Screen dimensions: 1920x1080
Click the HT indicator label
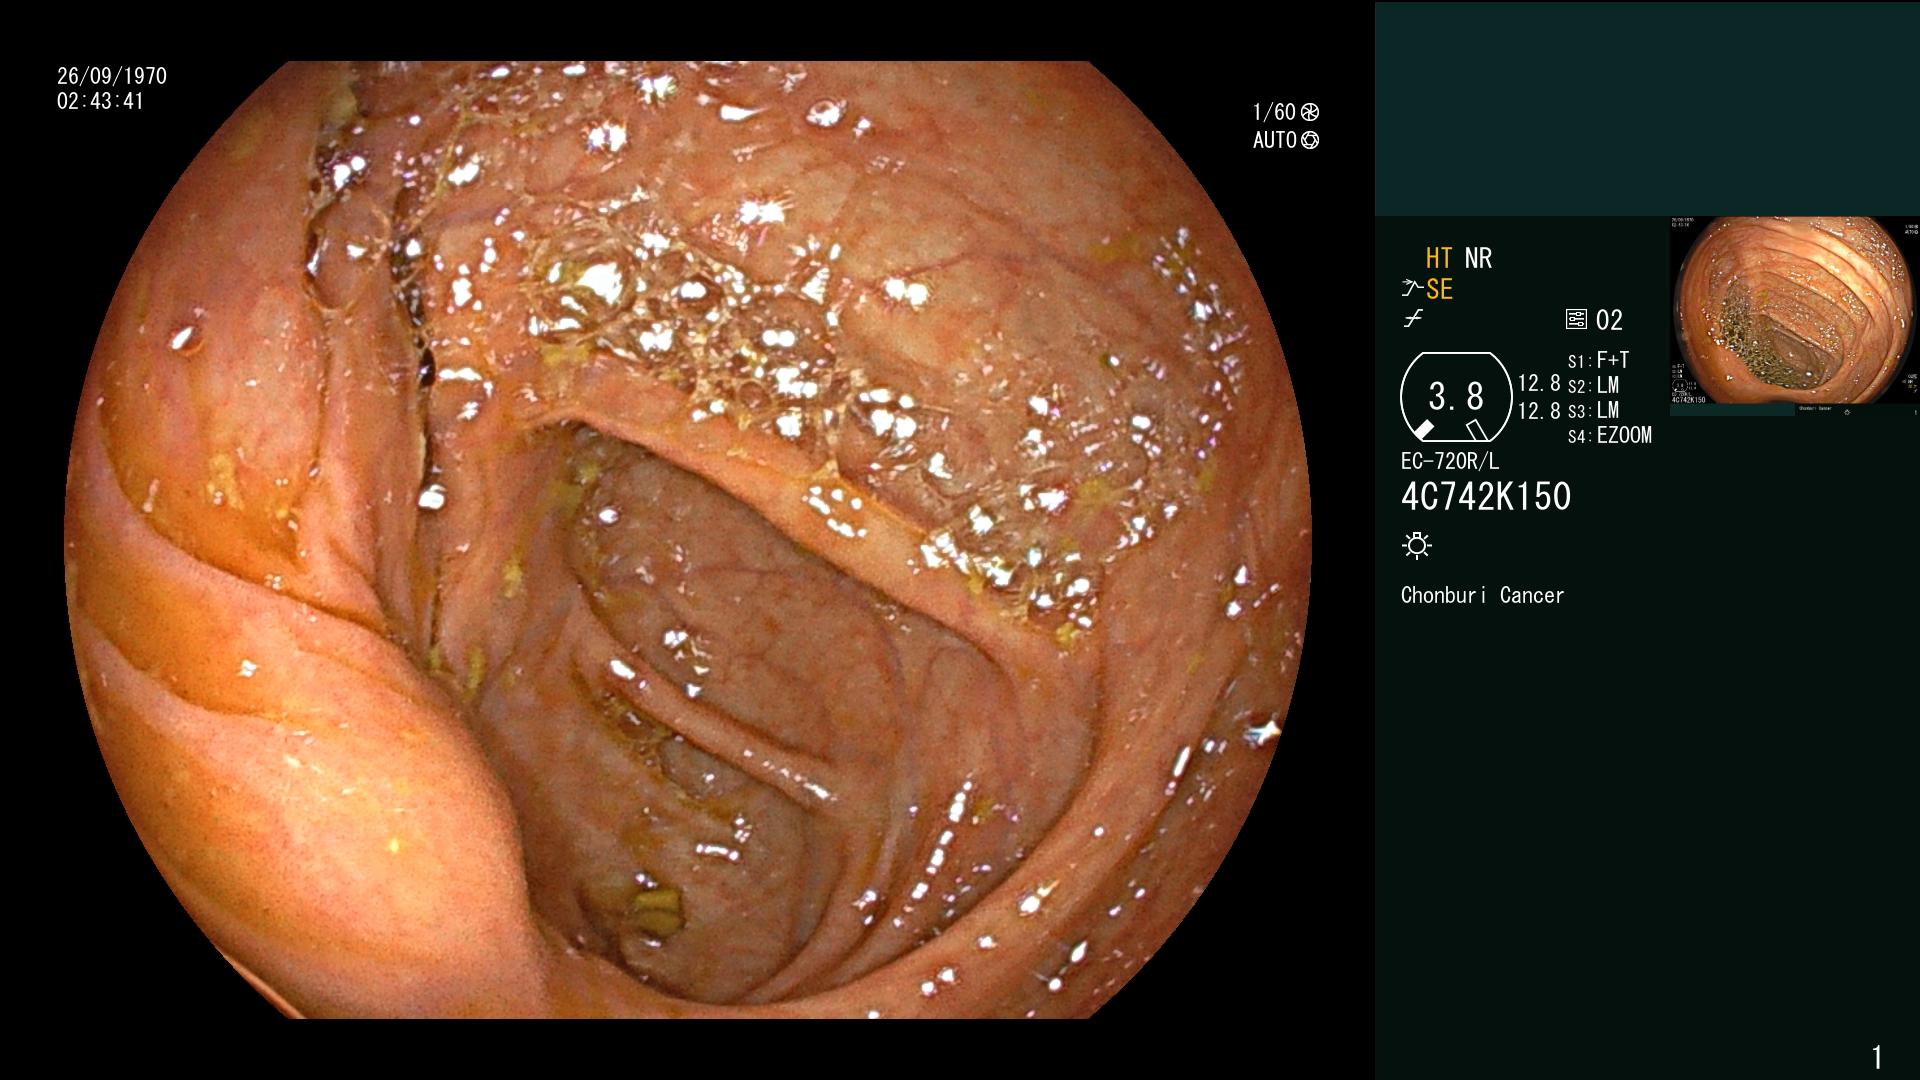coord(1439,258)
